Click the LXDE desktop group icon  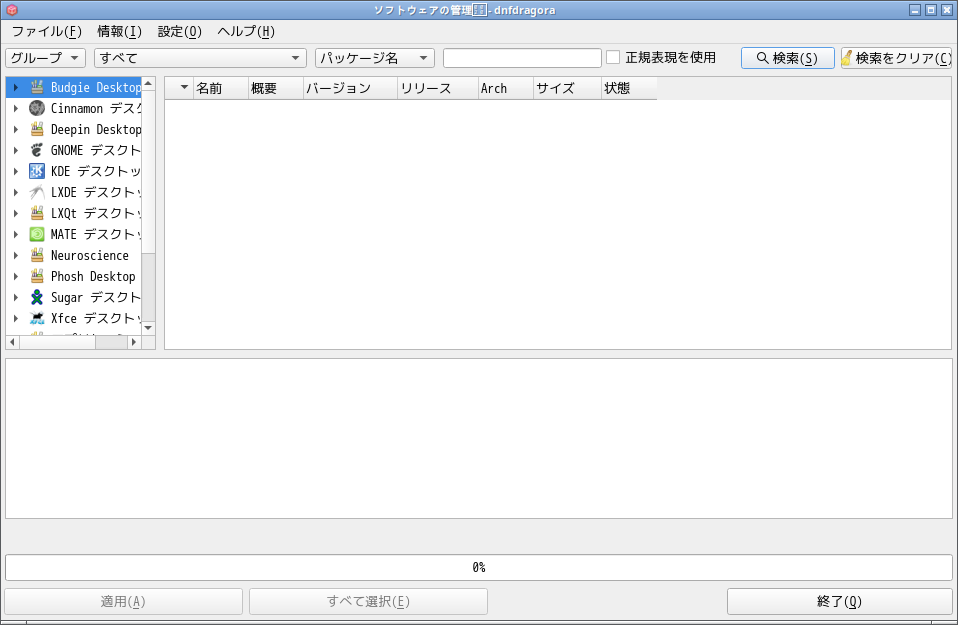37,192
